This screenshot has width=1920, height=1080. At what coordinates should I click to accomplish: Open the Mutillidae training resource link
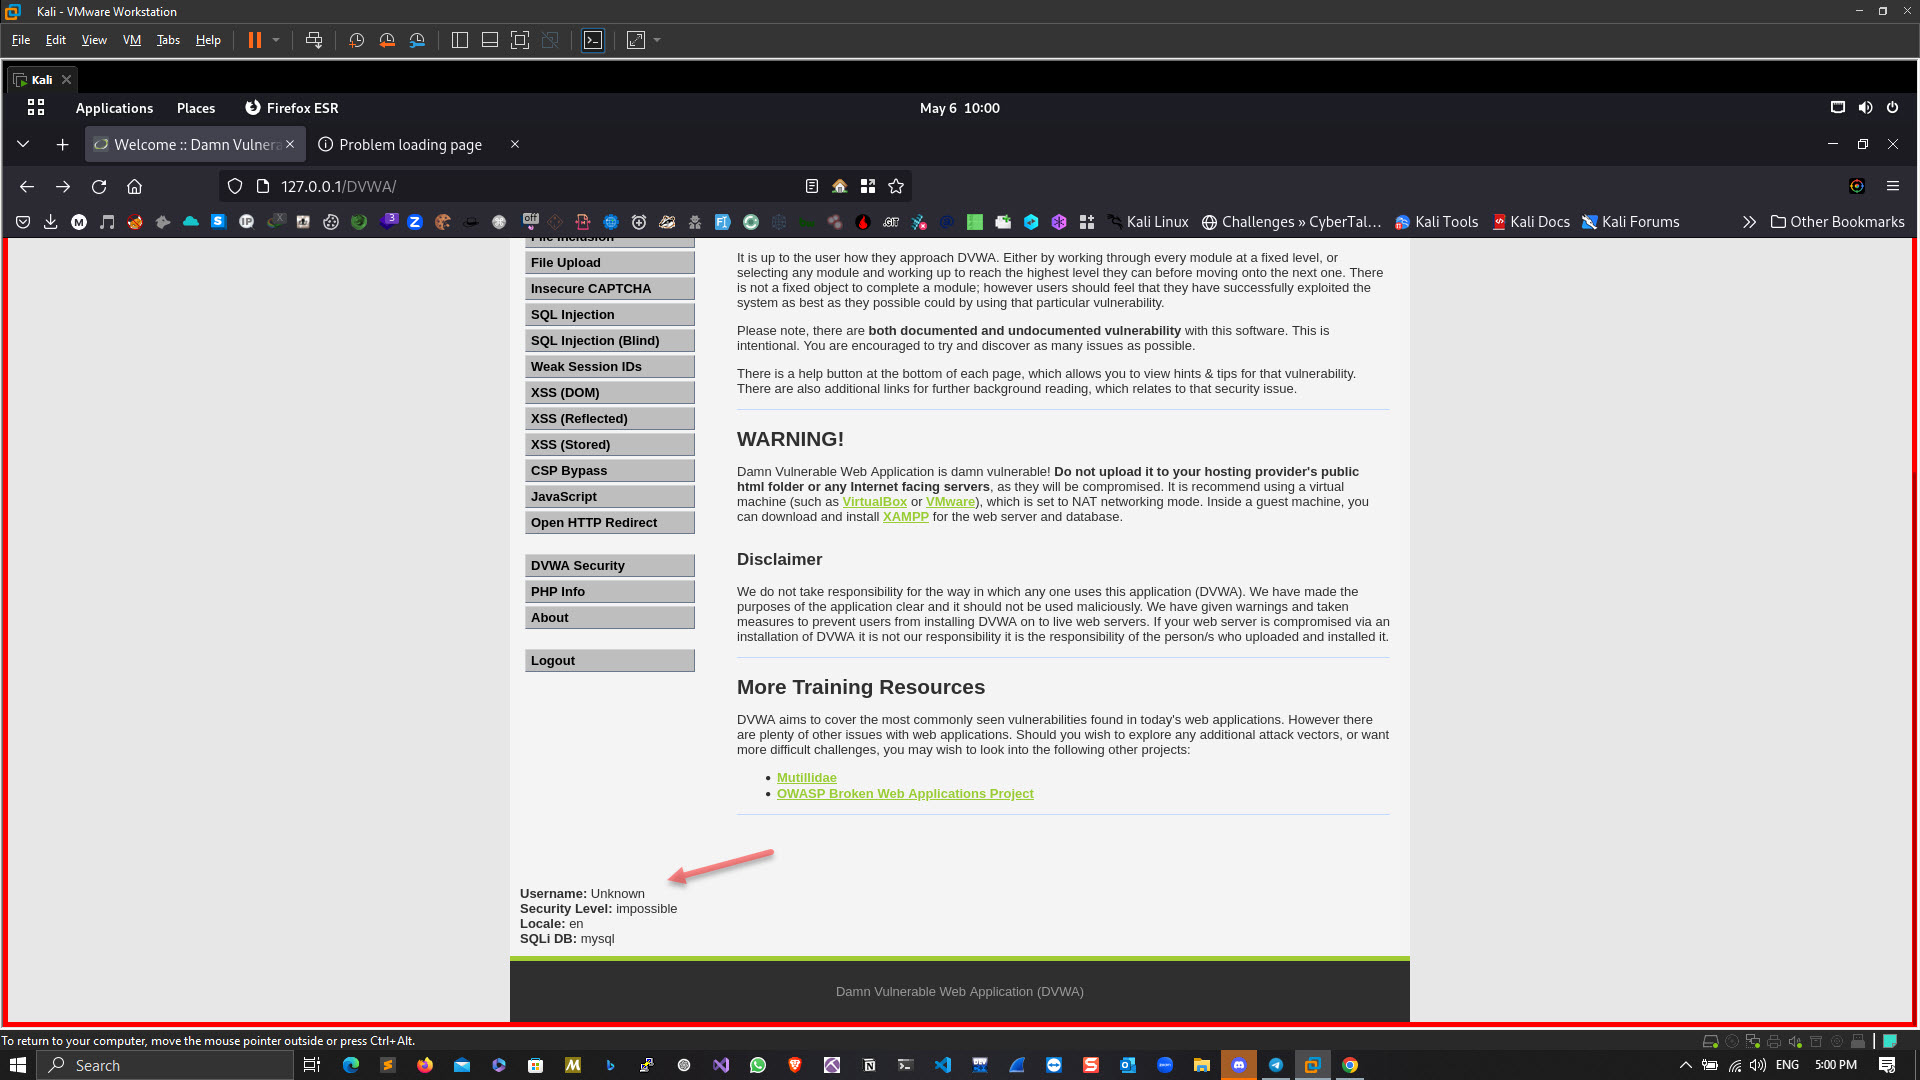pos(807,777)
